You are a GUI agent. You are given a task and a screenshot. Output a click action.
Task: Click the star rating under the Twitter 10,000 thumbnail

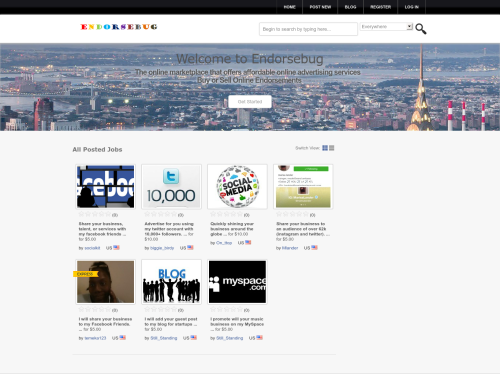pyautogui.click(x=161, y=214)
